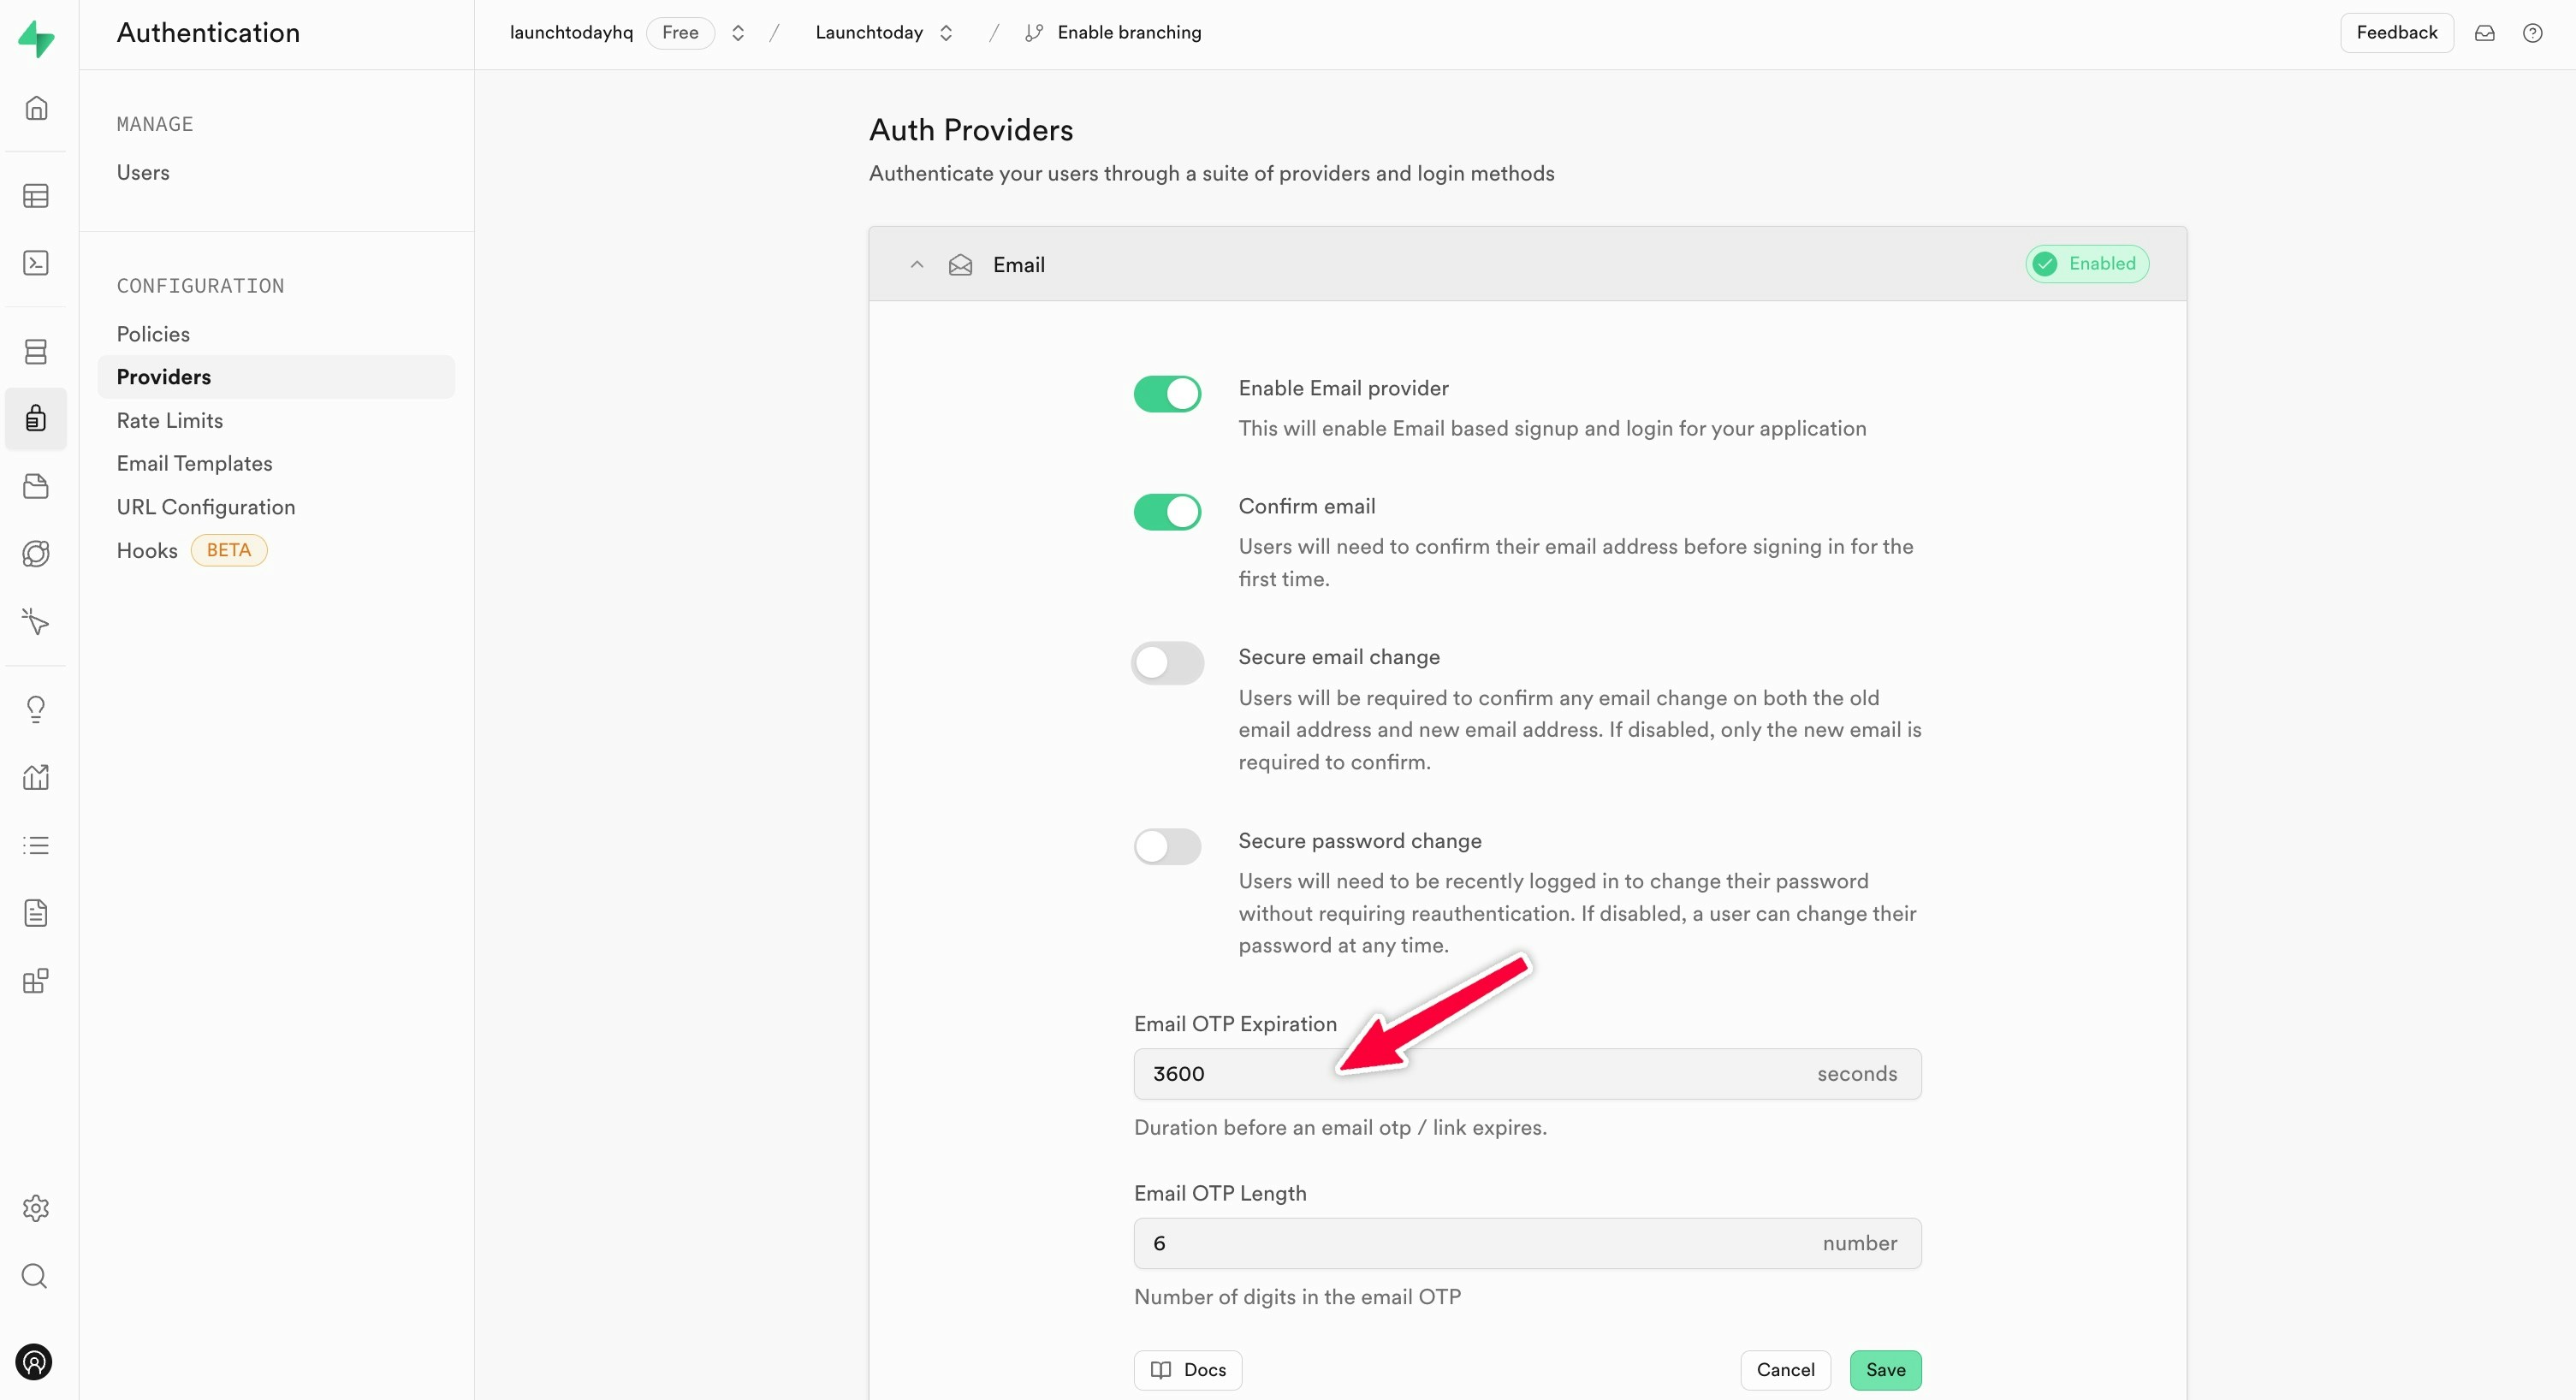Viewport: 2576px width, 1400px height.
Task: Open the Advisors lightbulb icon
Action: click(36, 708)
